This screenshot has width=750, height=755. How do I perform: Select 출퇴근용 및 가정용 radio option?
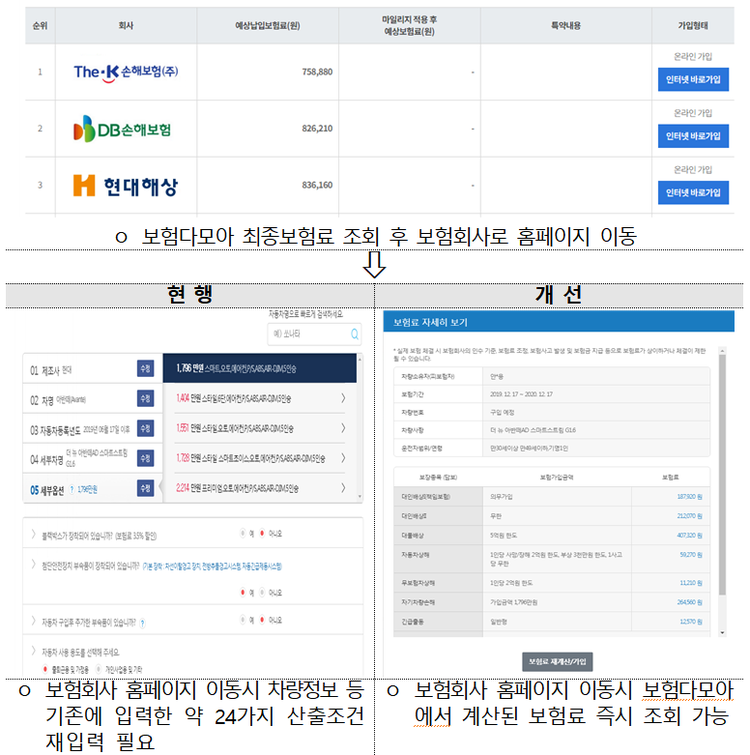[45, 669]
